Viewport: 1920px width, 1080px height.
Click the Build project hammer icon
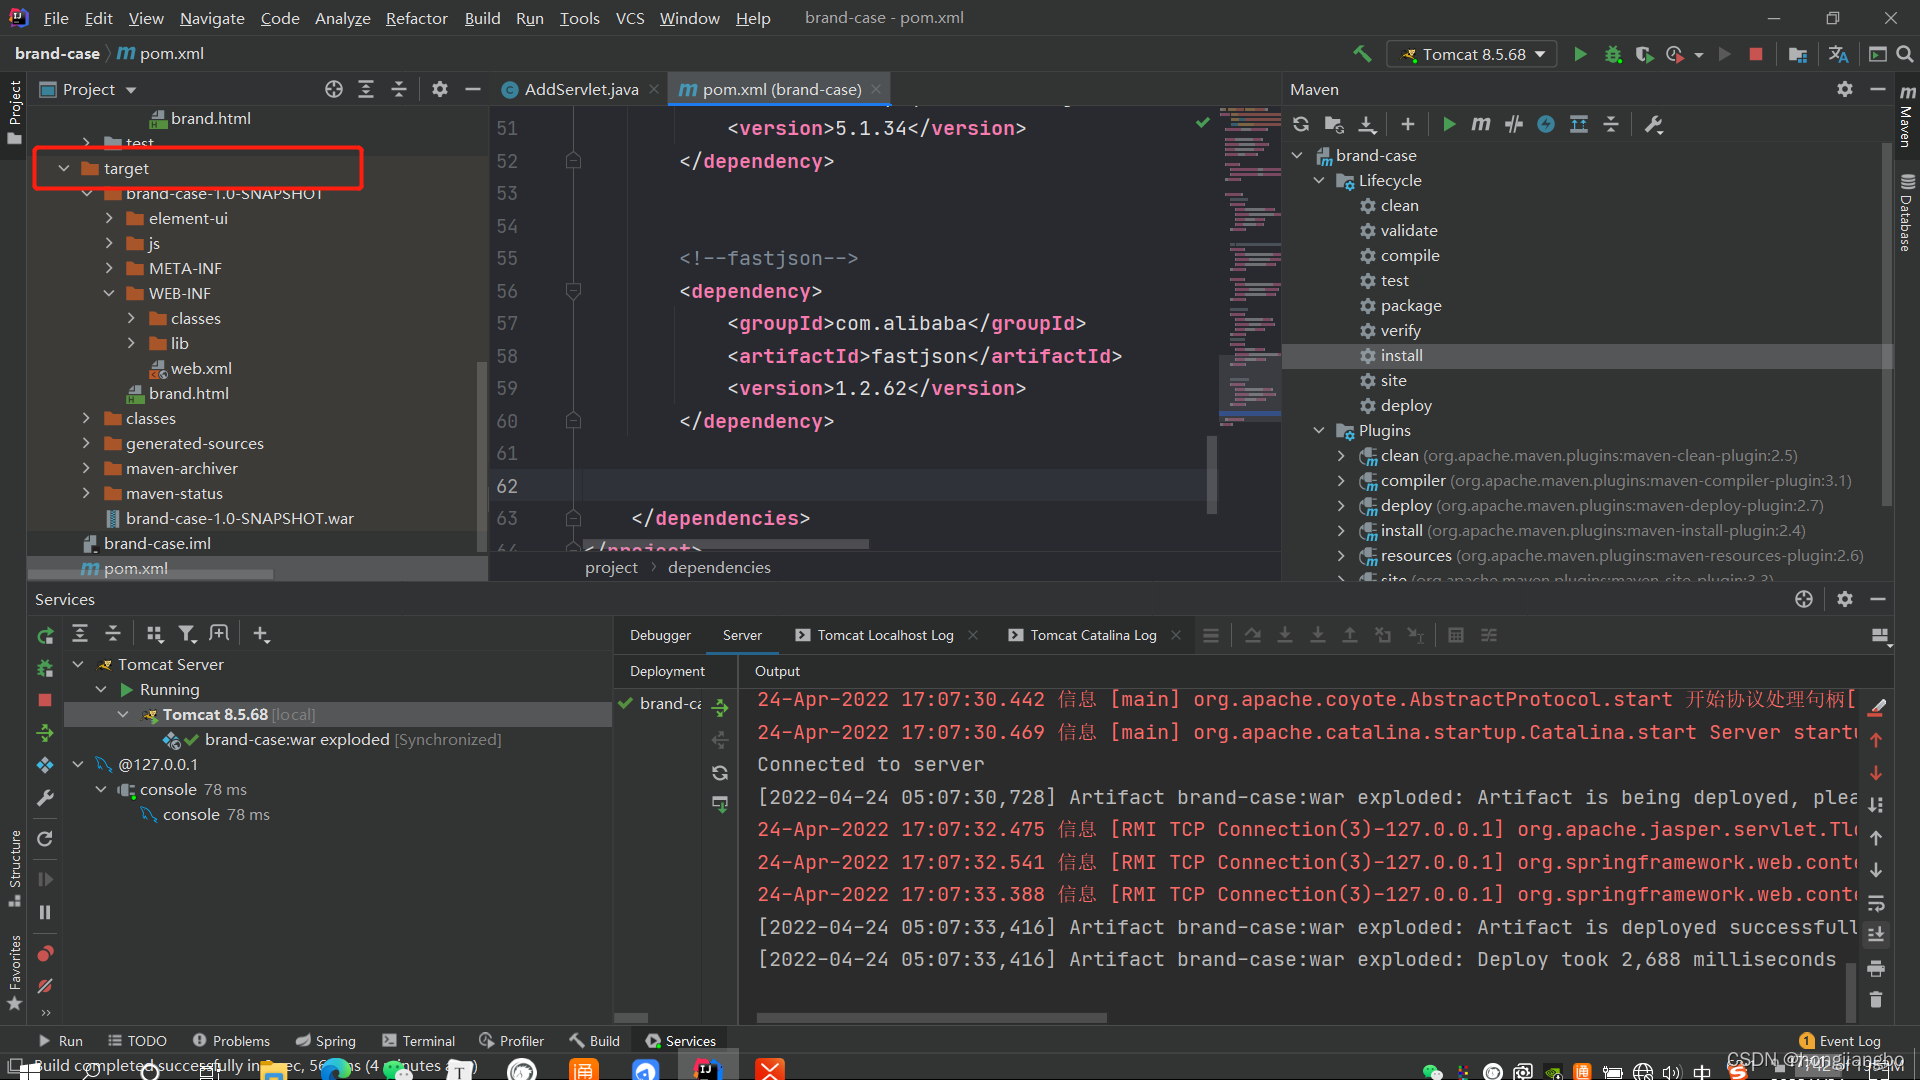pyautogui.click(x=1362, y=54)
